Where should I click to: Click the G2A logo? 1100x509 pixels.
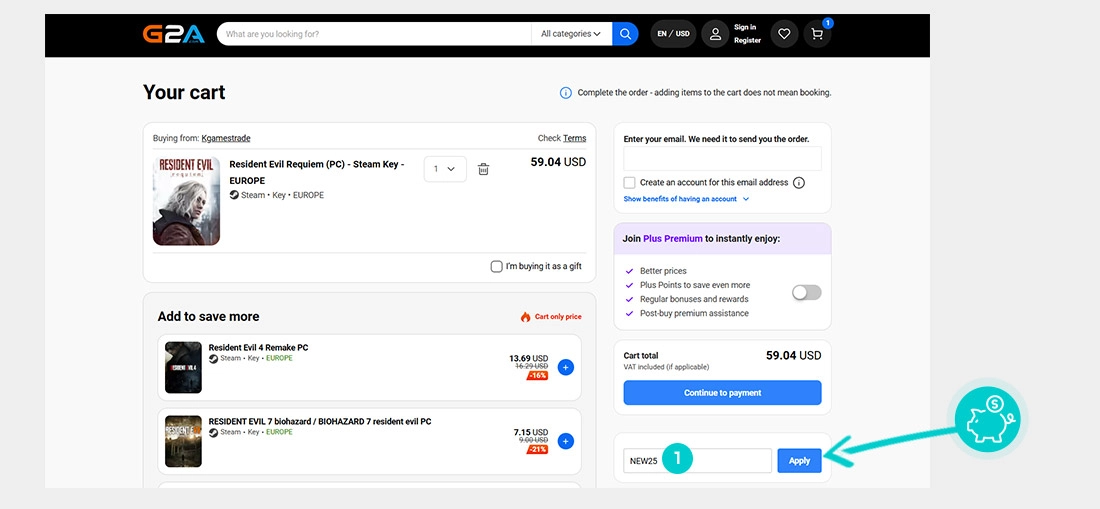coord(173,34)
